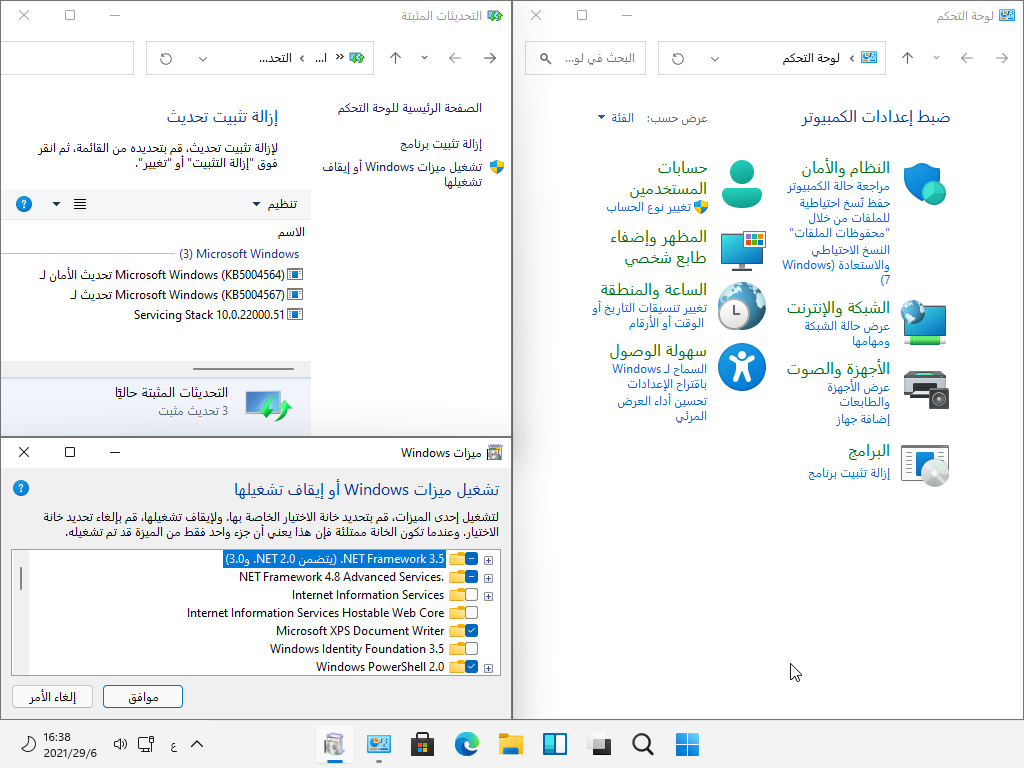Uncheck Microsoft XPS Document Writer
This screenshot has height=768, width=1024.
(472, 631)
